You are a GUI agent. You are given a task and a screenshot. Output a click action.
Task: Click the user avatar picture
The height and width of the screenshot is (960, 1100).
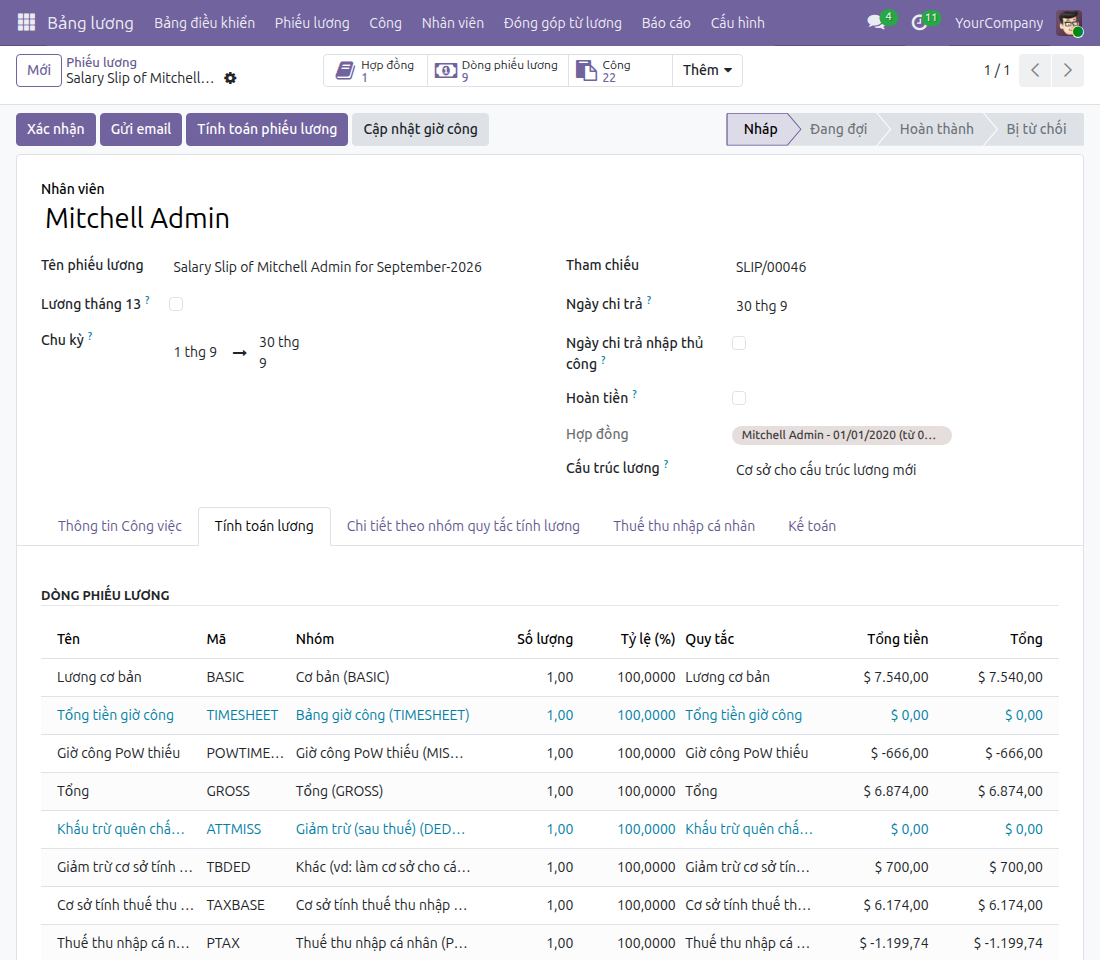coord(1069,22)
